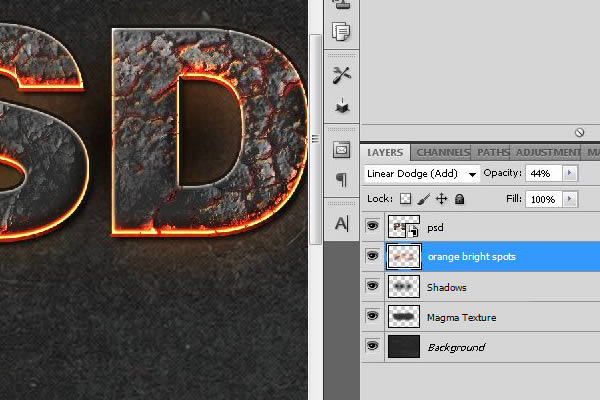The width and height of the screenshot is (600, 400).
Task: Click the Opacity value field
Action: pos(543,173)
